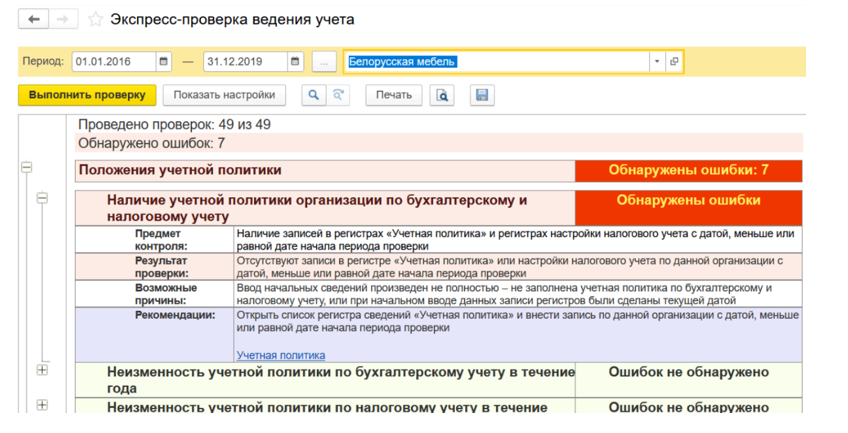Open period selection ellipsis button
848x433 pixels.
[x=324, y=62]
